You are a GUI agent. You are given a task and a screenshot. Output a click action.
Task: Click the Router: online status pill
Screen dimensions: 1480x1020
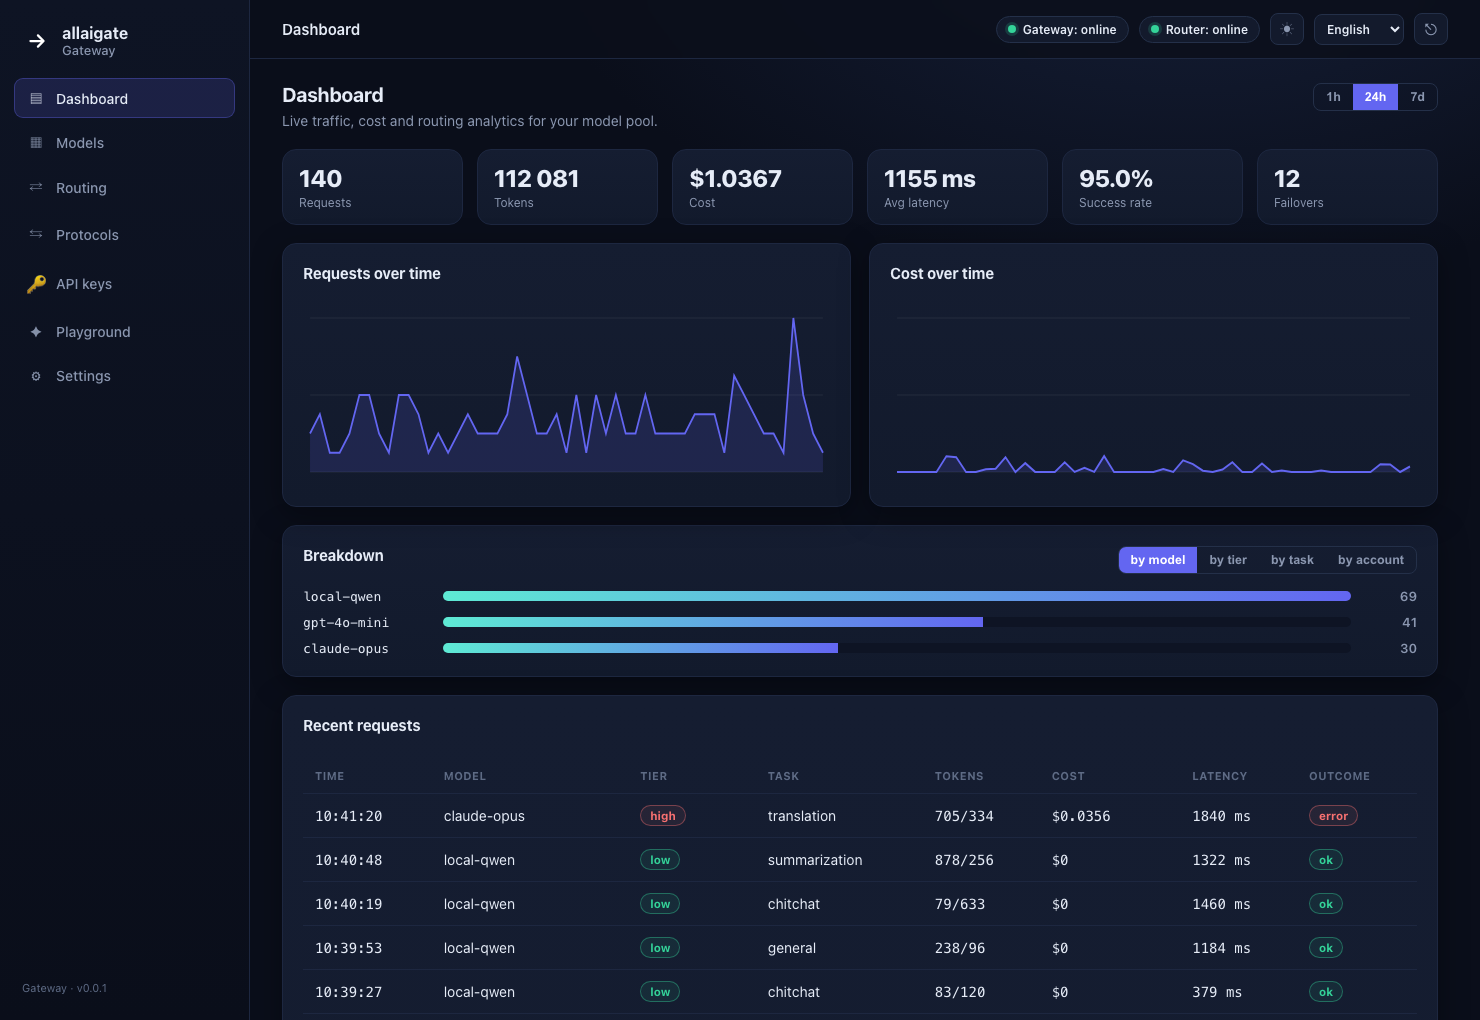[x=1199, y=29]
